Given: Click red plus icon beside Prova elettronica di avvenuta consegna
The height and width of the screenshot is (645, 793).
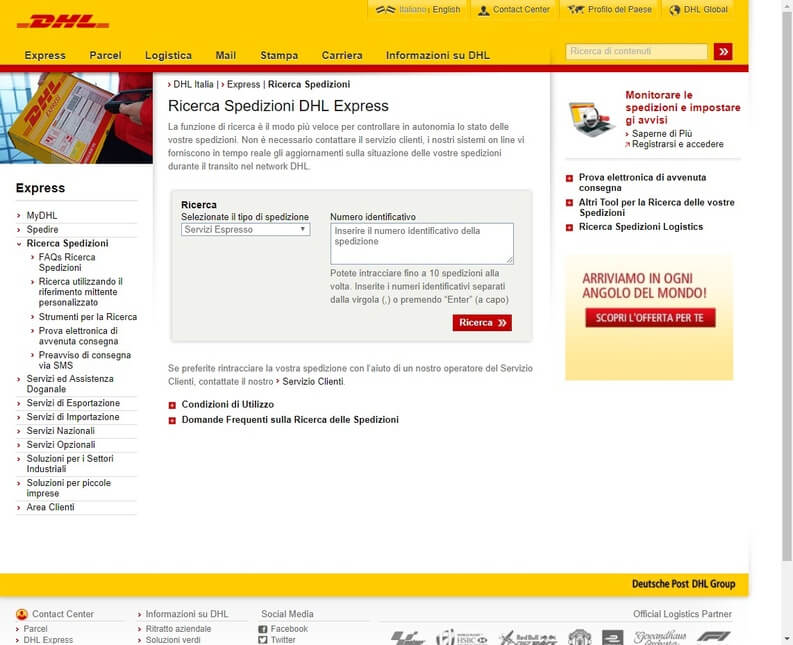Looking at the screenshot, I should [569, 178].
